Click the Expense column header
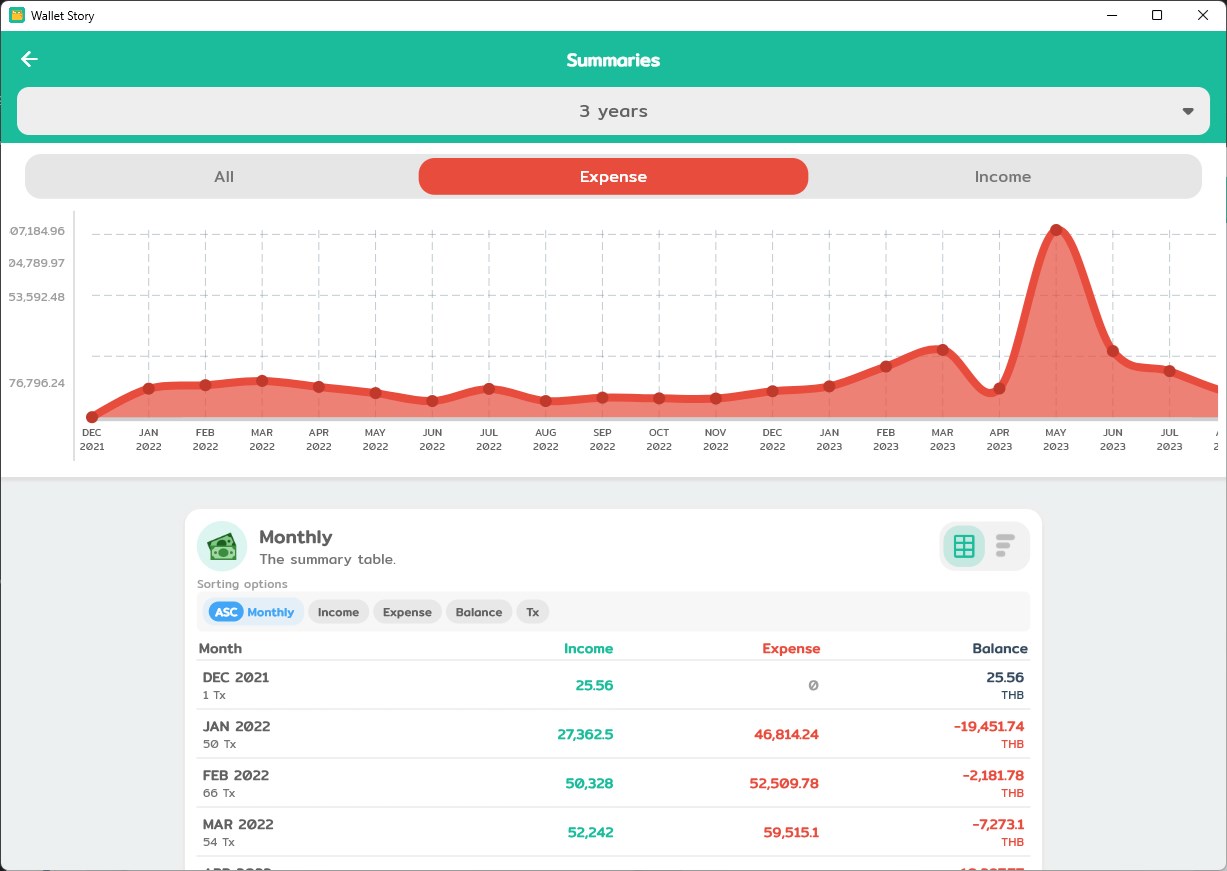1227x871 pixels. pos(791,648)
